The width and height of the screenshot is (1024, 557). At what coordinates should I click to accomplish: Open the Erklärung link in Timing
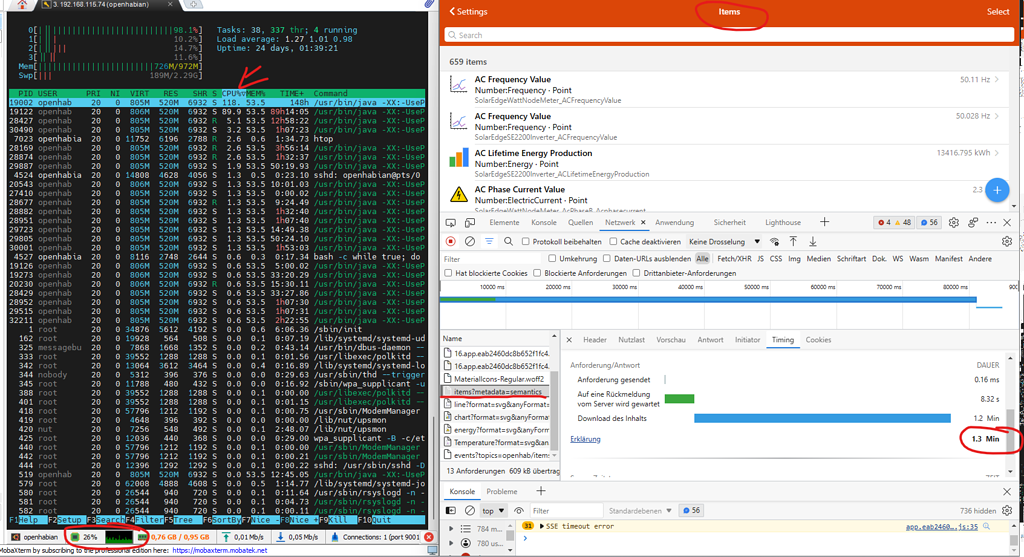point(585,439)
